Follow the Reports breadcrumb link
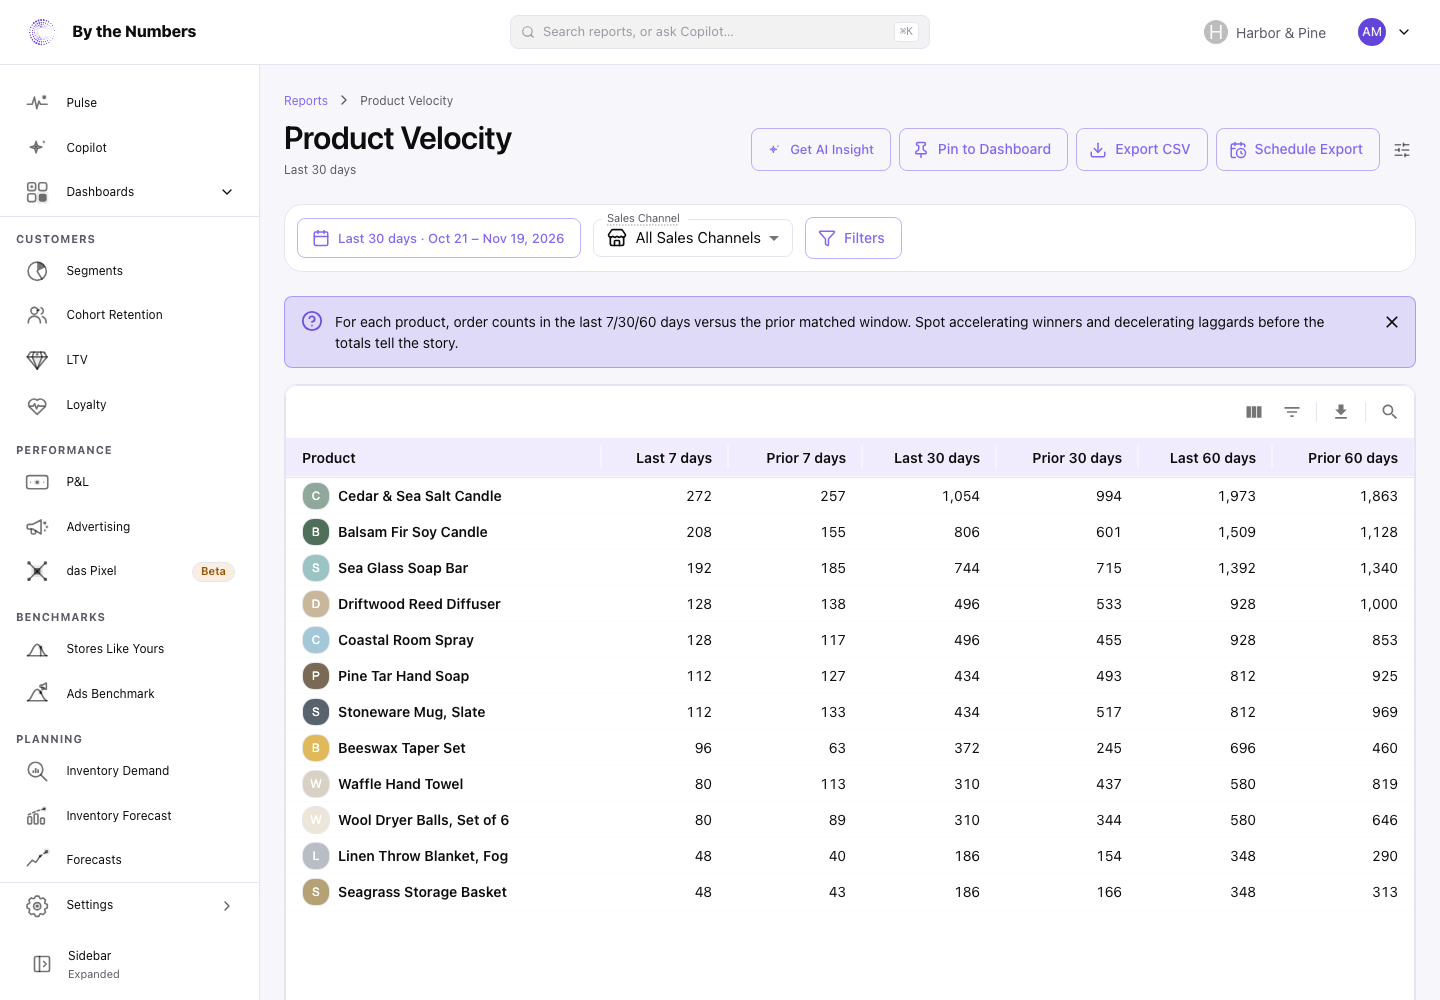 coord(306,101)
